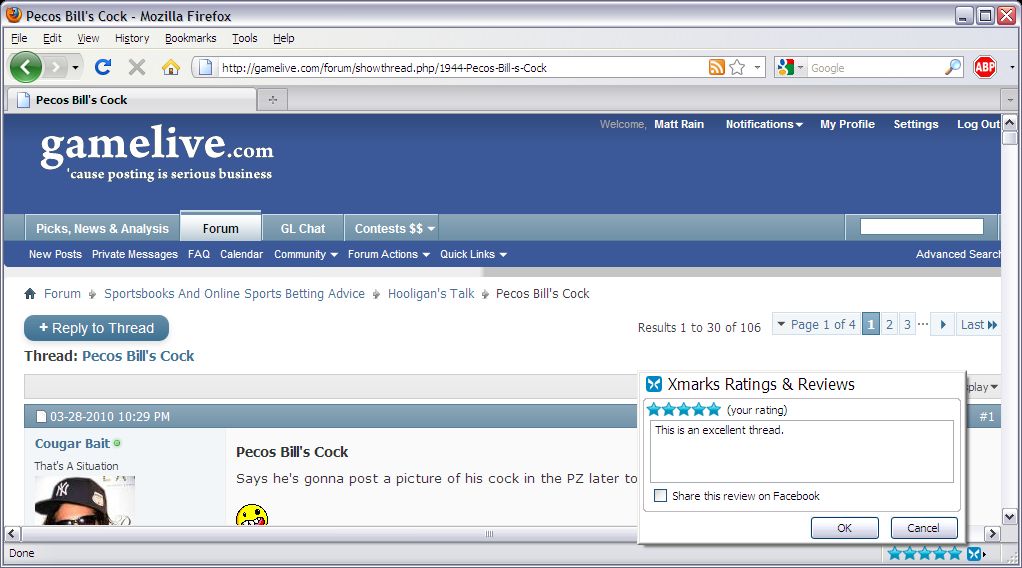Open the Tools menu
Viewport: 1022px width, 568px height.
(244, 38)
